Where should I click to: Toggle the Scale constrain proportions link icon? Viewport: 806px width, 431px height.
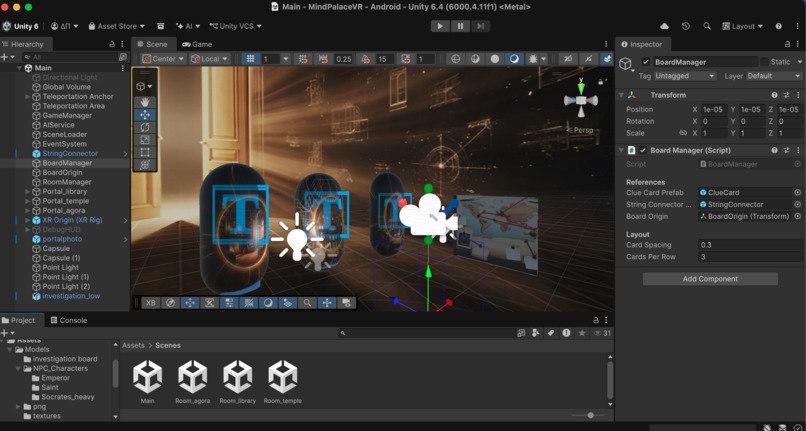coord(683,133)
